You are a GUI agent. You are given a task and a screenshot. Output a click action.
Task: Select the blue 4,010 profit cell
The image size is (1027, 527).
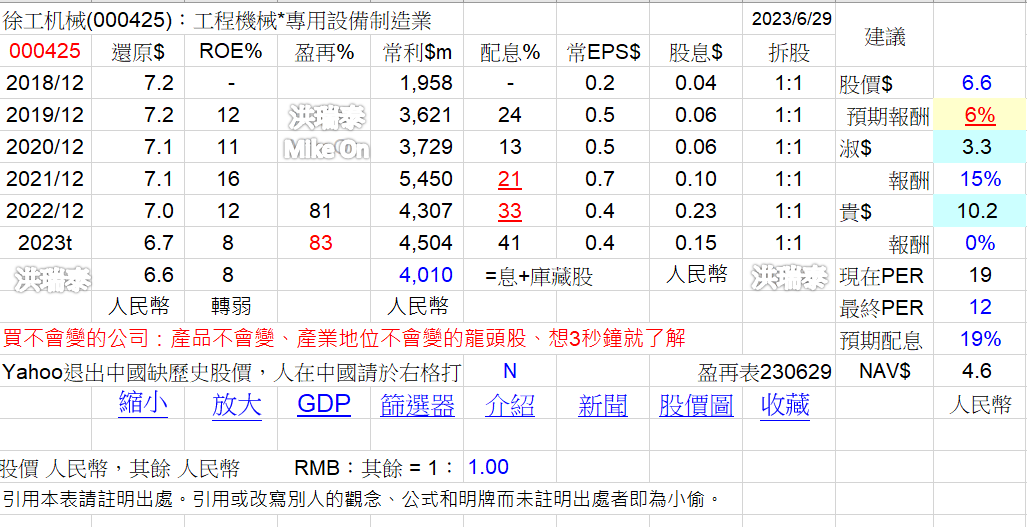pos(425,275)
